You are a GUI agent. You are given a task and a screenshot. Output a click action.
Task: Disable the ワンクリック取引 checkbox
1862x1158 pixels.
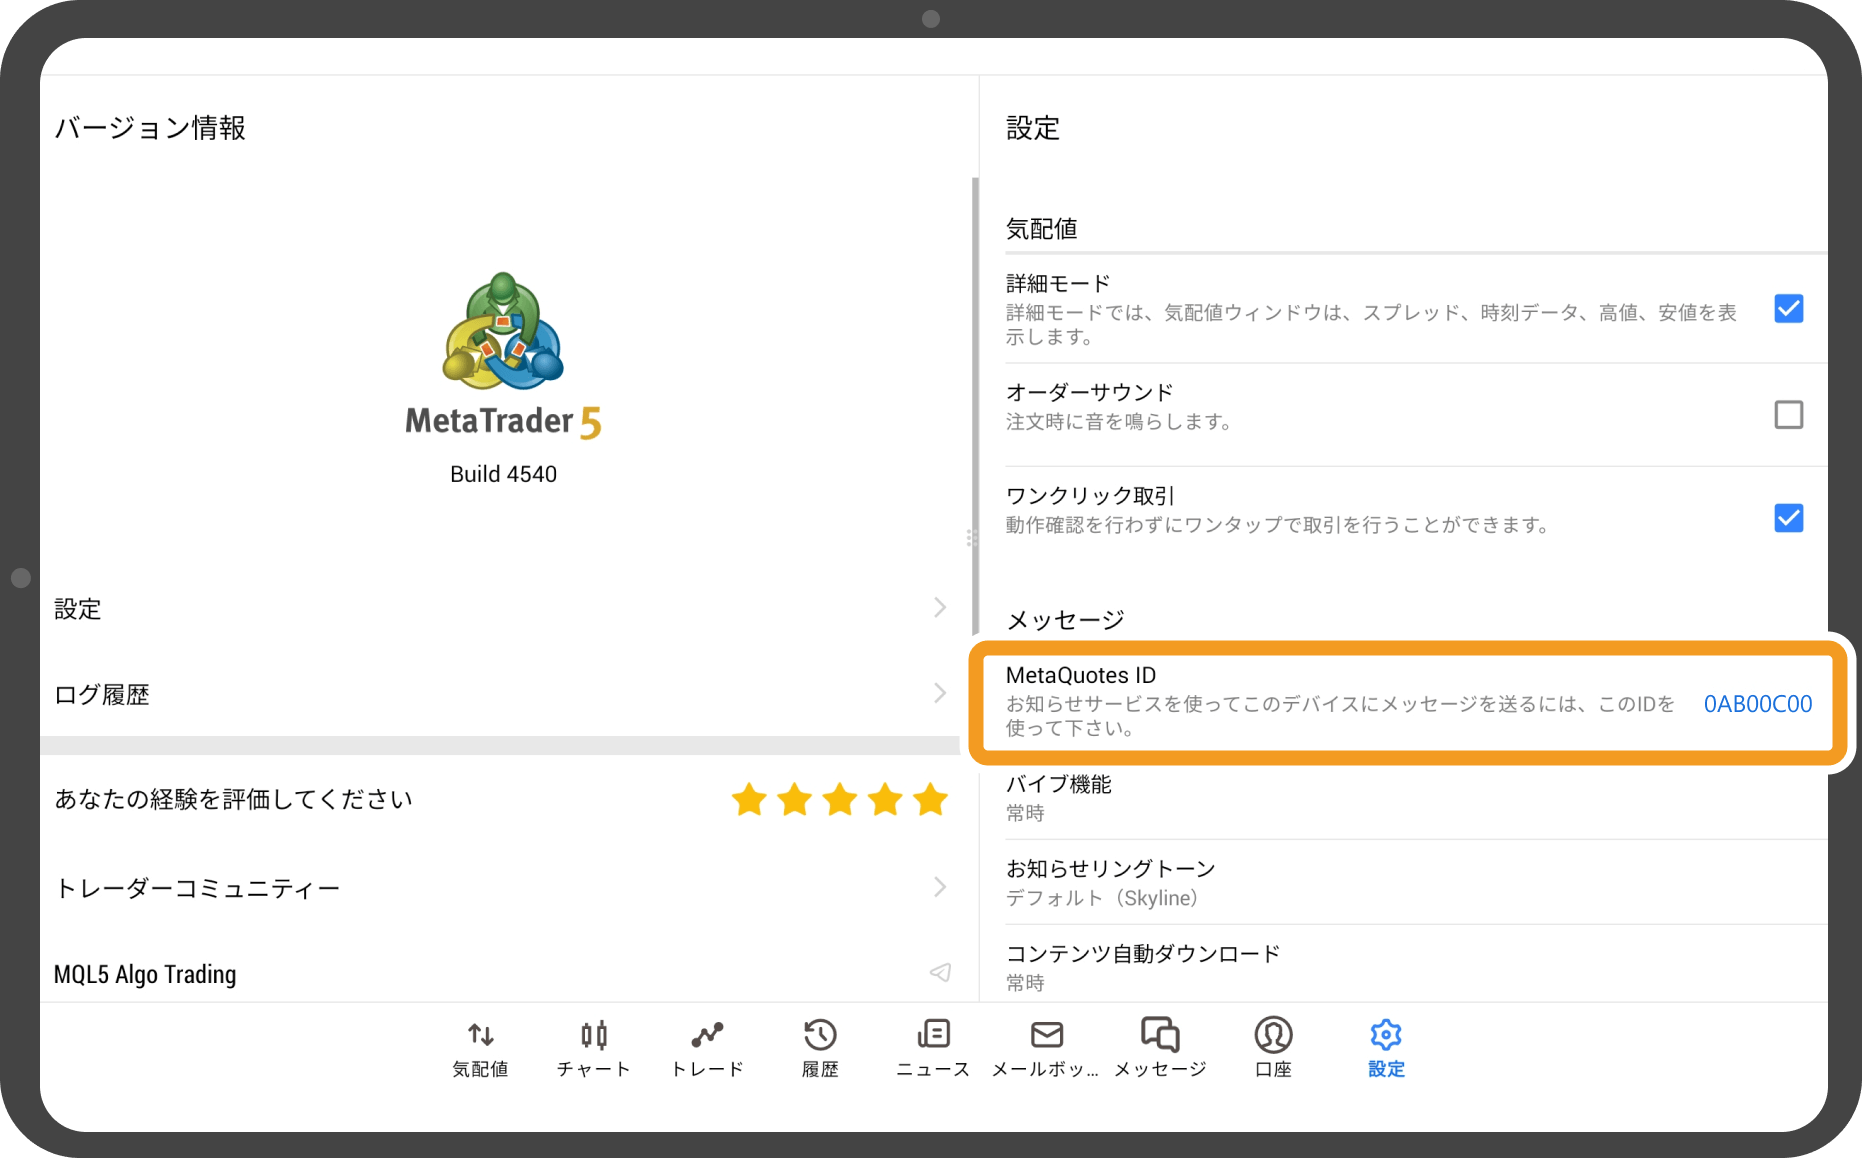[x=1789, y=518]
